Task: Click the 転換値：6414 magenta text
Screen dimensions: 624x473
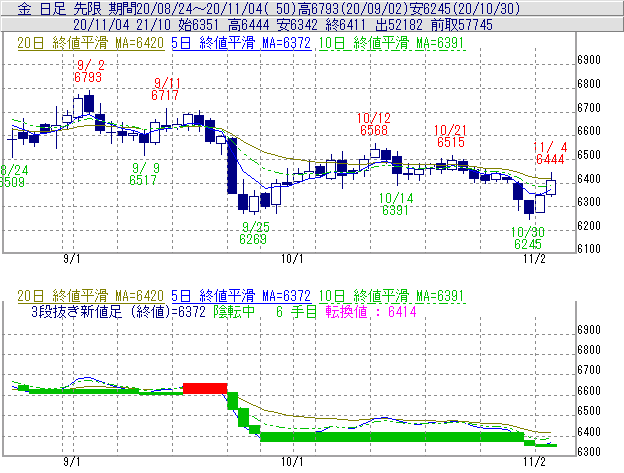Action: pyautogui.click(x=371, y=311)
